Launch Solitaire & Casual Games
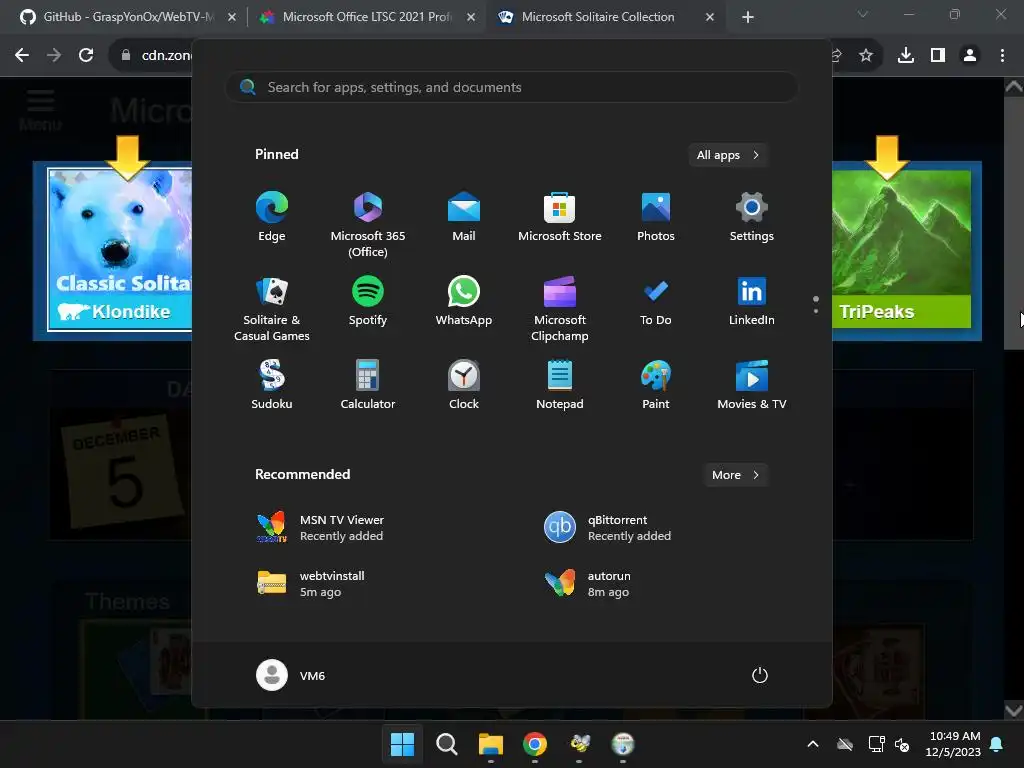This screenshot has width=1024, height=768. pyautogui.click(x=272, y=309)
